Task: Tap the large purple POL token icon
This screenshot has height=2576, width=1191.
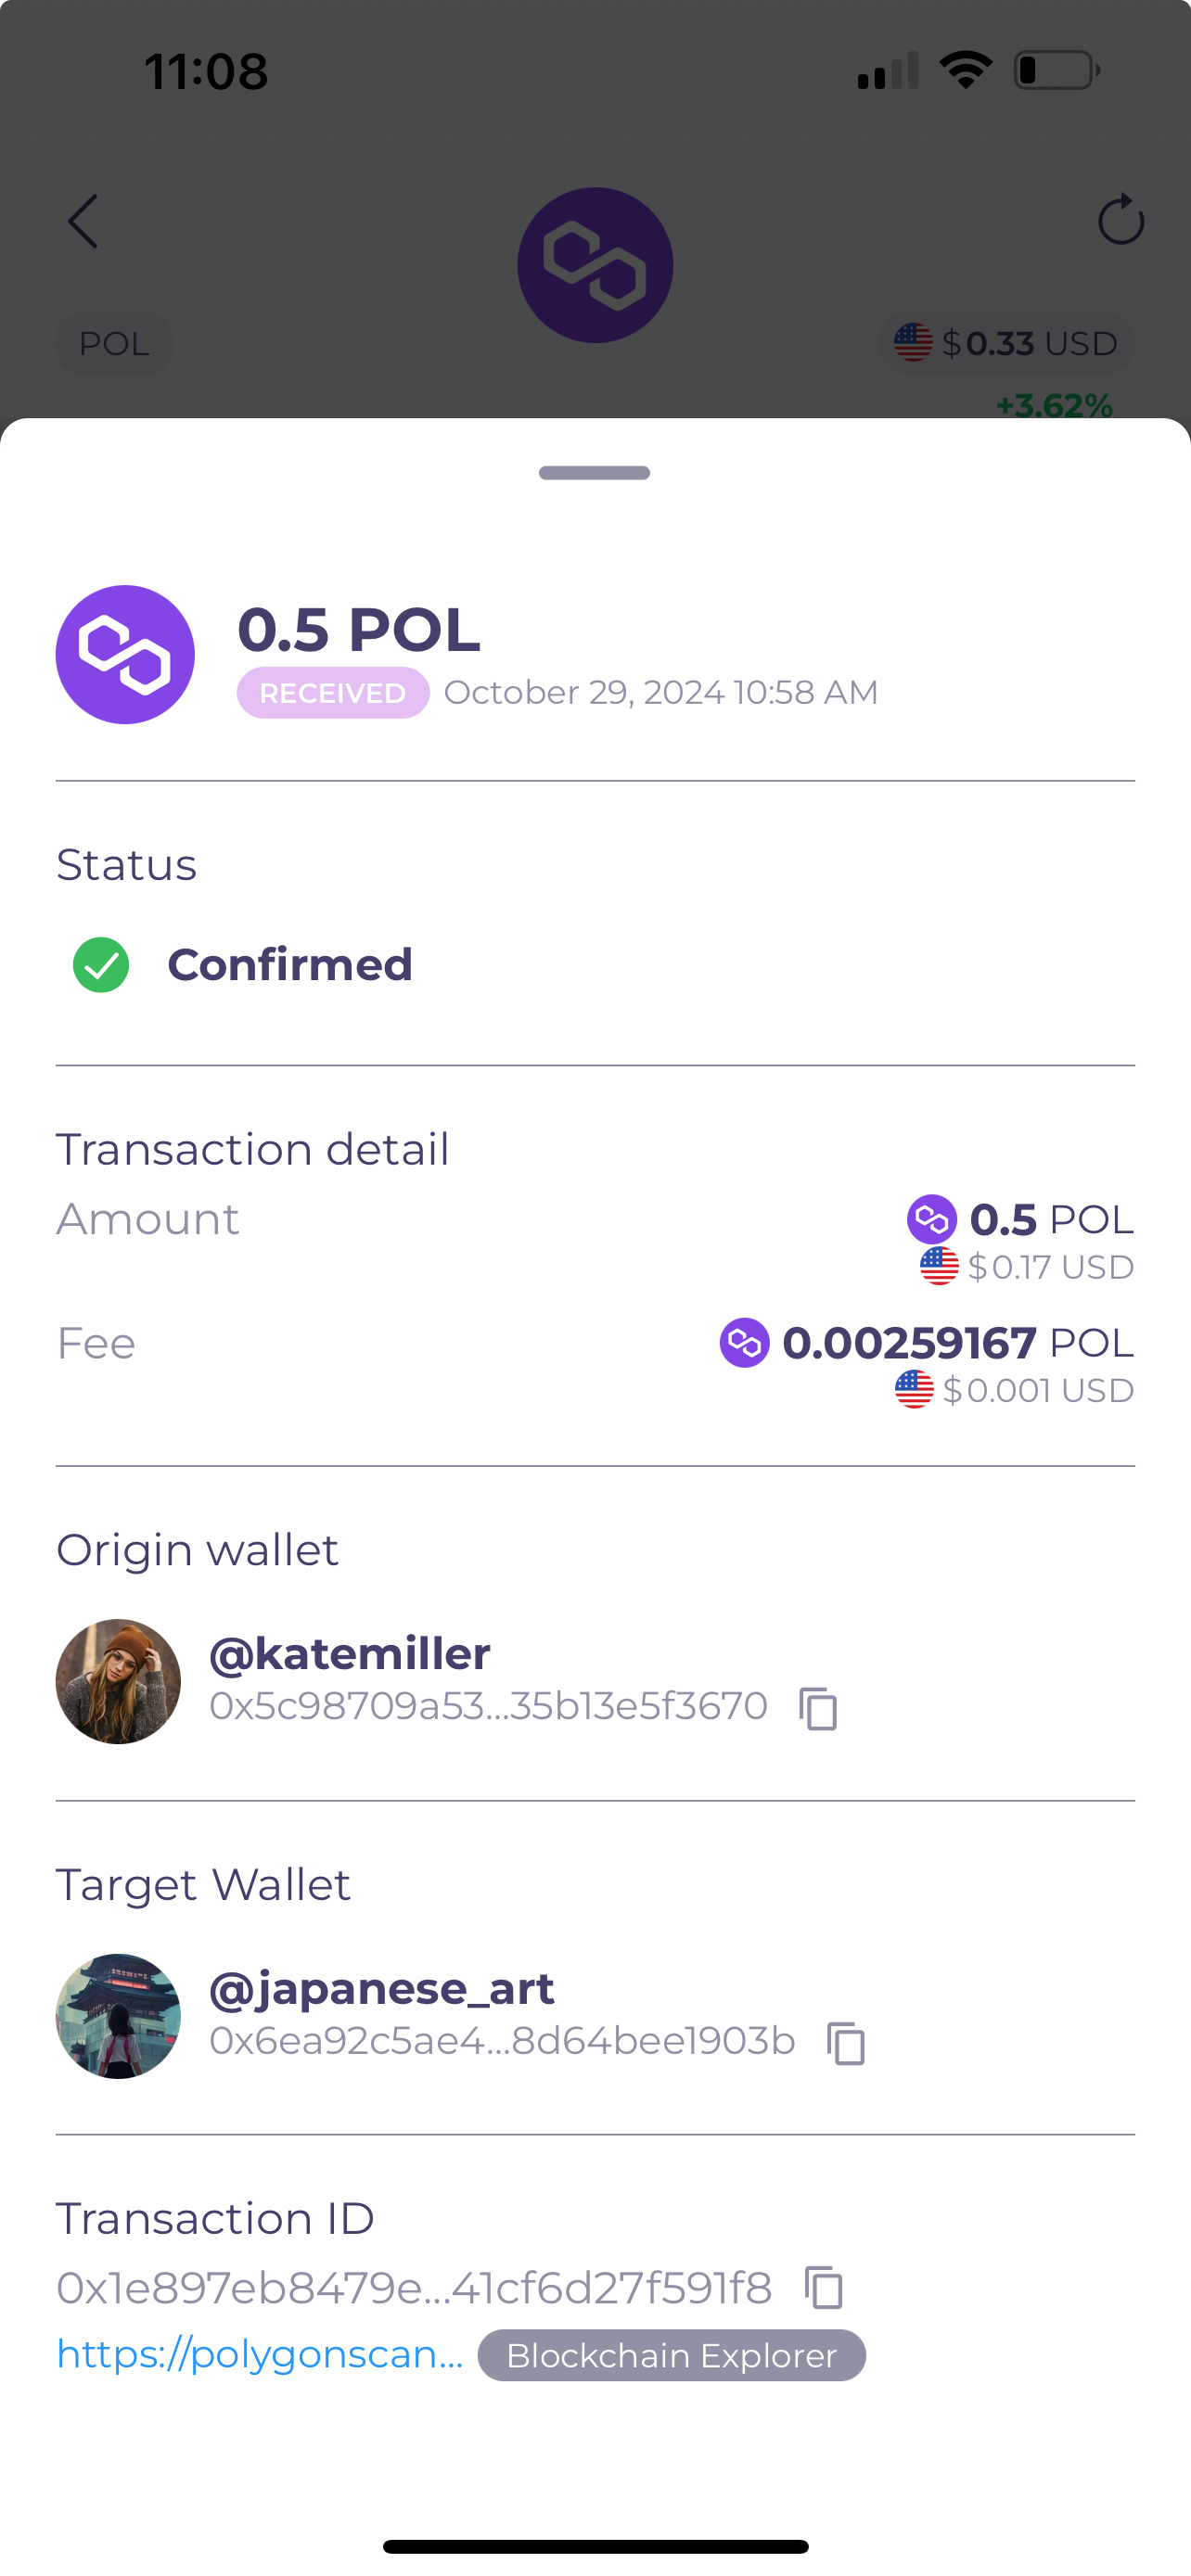Action: click(125, 654)
